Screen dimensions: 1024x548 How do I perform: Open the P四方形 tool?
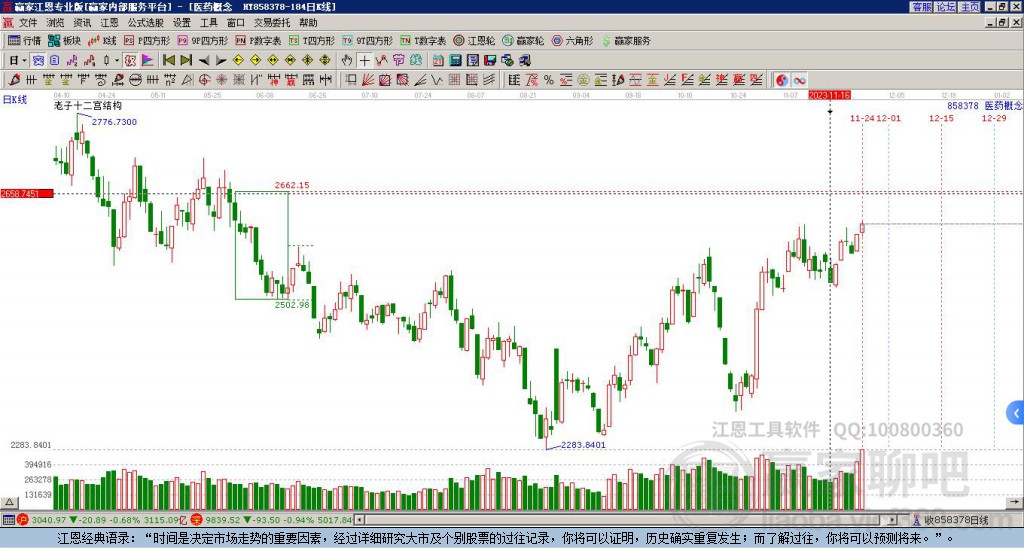(x=147, y=40)
